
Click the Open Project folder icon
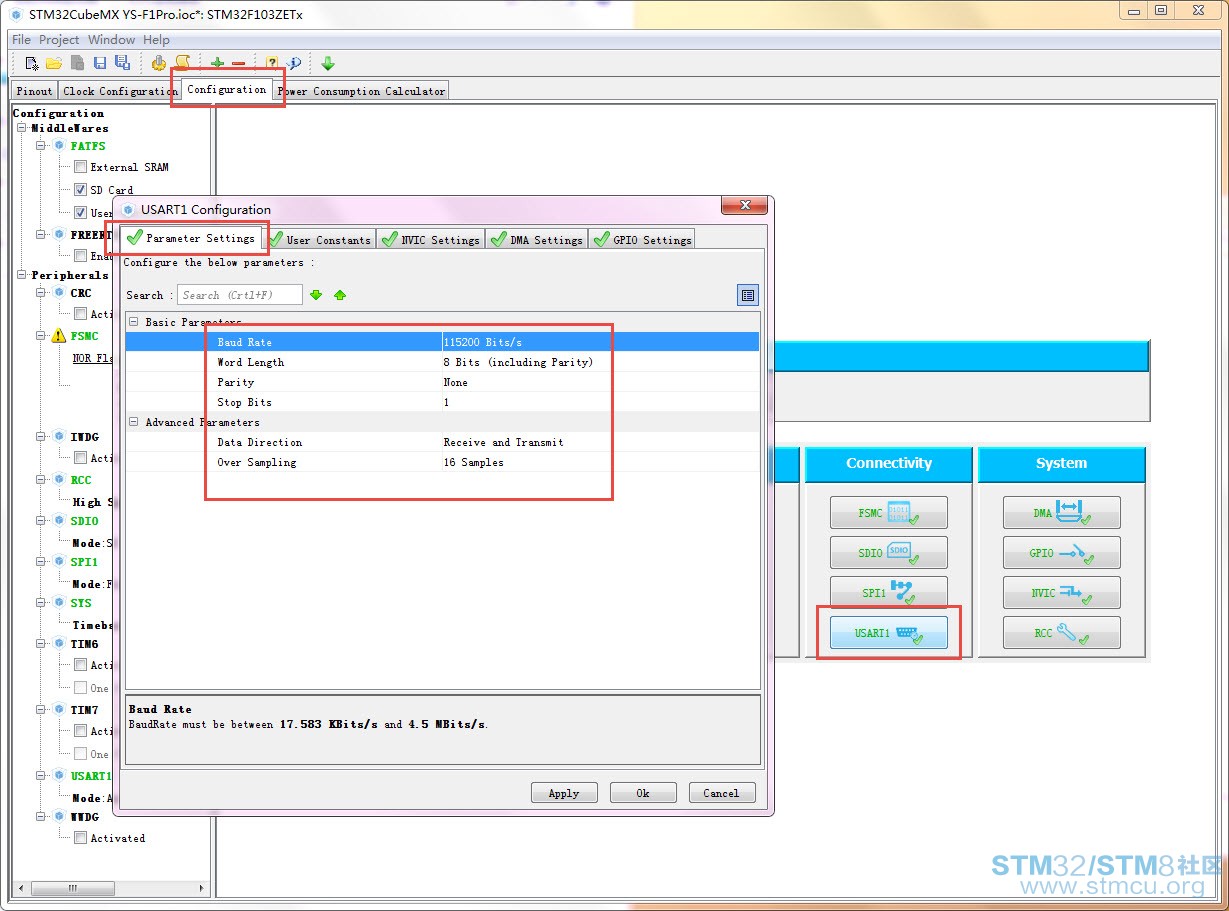(x=54, y=63)
